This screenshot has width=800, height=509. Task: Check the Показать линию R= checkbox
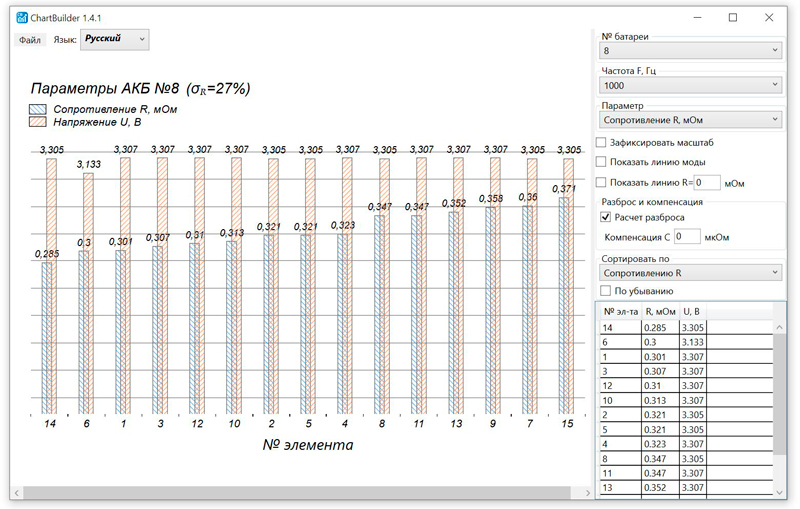pos(601,182)
